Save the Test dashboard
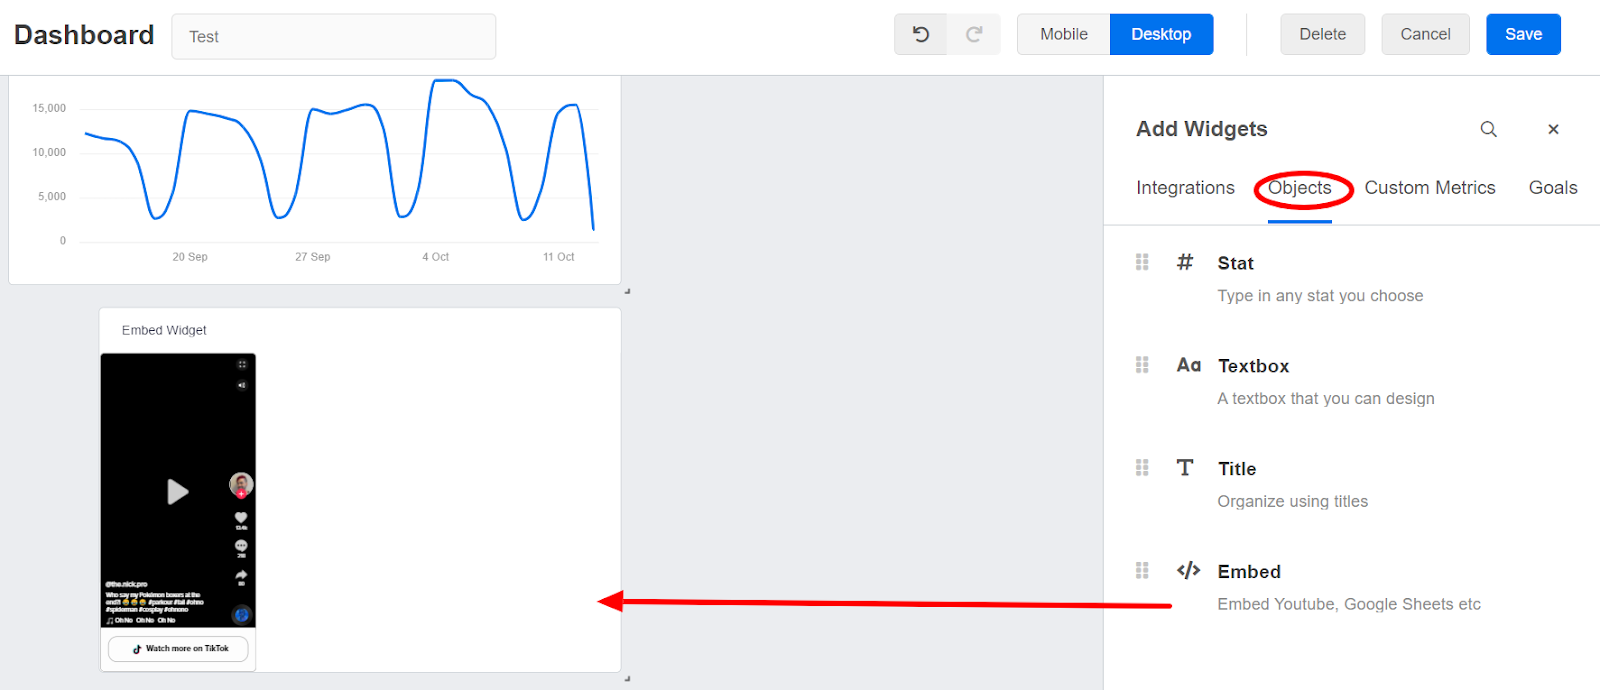Viewport: 1600px width, 690px height. point(1522,33)
